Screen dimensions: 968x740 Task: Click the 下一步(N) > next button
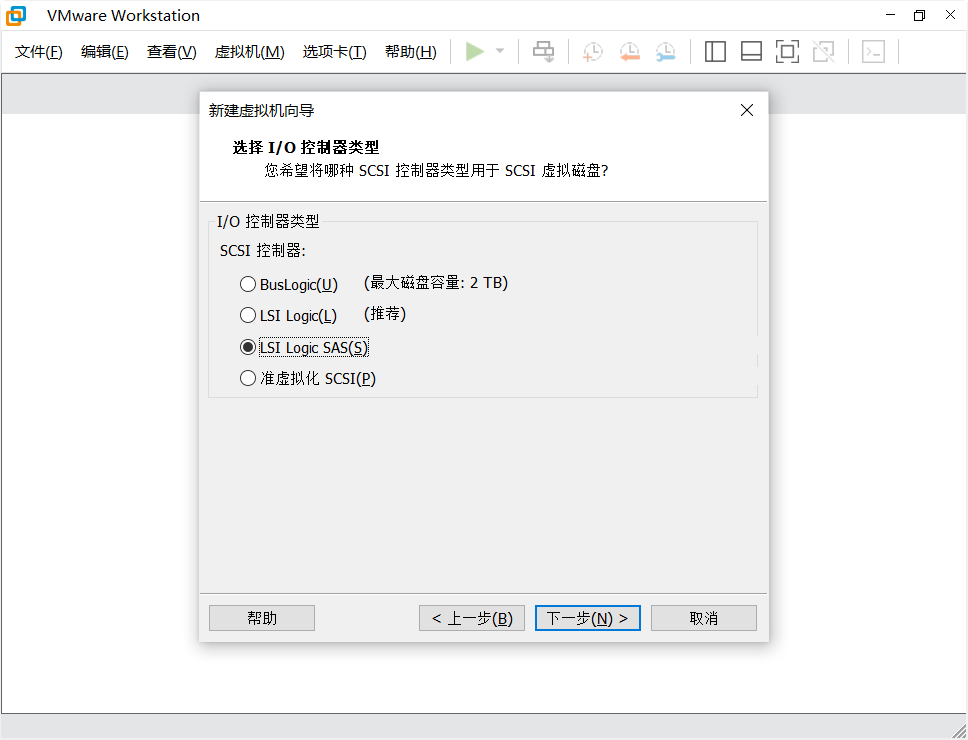[x=588, y=618]
